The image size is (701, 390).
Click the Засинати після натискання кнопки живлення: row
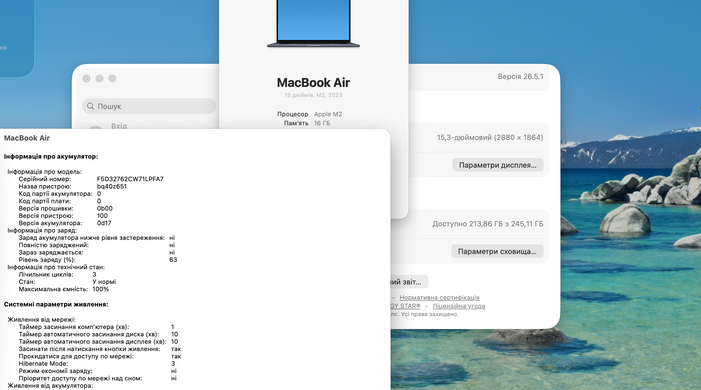100,349
